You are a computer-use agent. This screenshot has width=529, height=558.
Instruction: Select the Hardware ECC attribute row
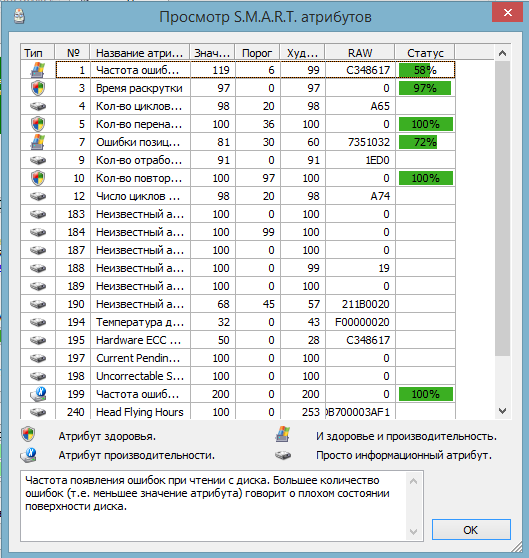click(x=238, y=340)
